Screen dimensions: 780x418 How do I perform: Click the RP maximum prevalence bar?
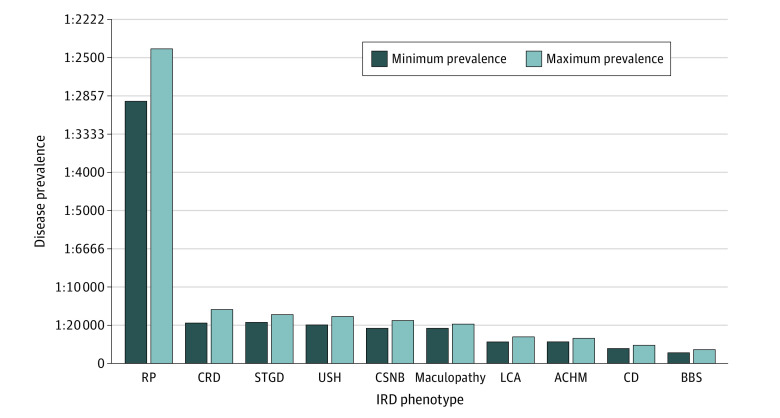pos(161,205)
